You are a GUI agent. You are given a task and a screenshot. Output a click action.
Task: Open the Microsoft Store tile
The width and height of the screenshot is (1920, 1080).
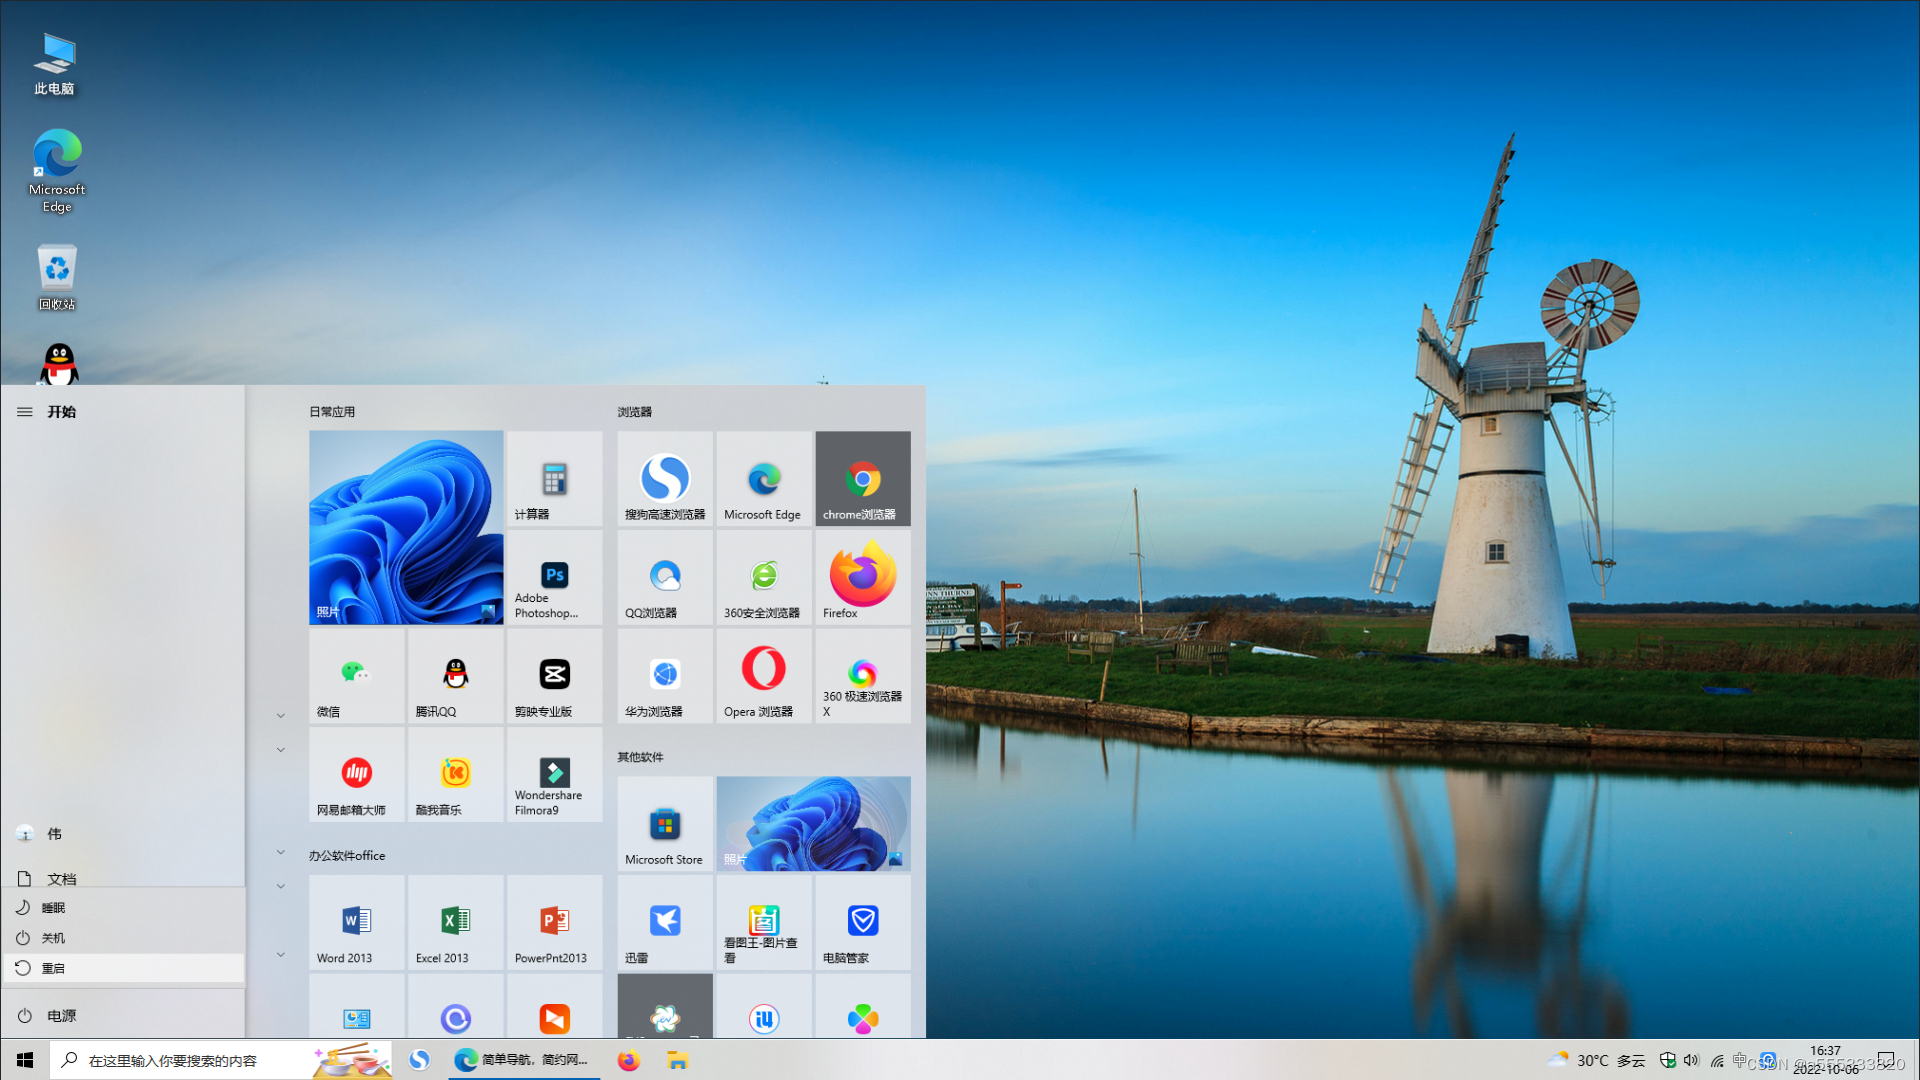[x=665, y=824]
